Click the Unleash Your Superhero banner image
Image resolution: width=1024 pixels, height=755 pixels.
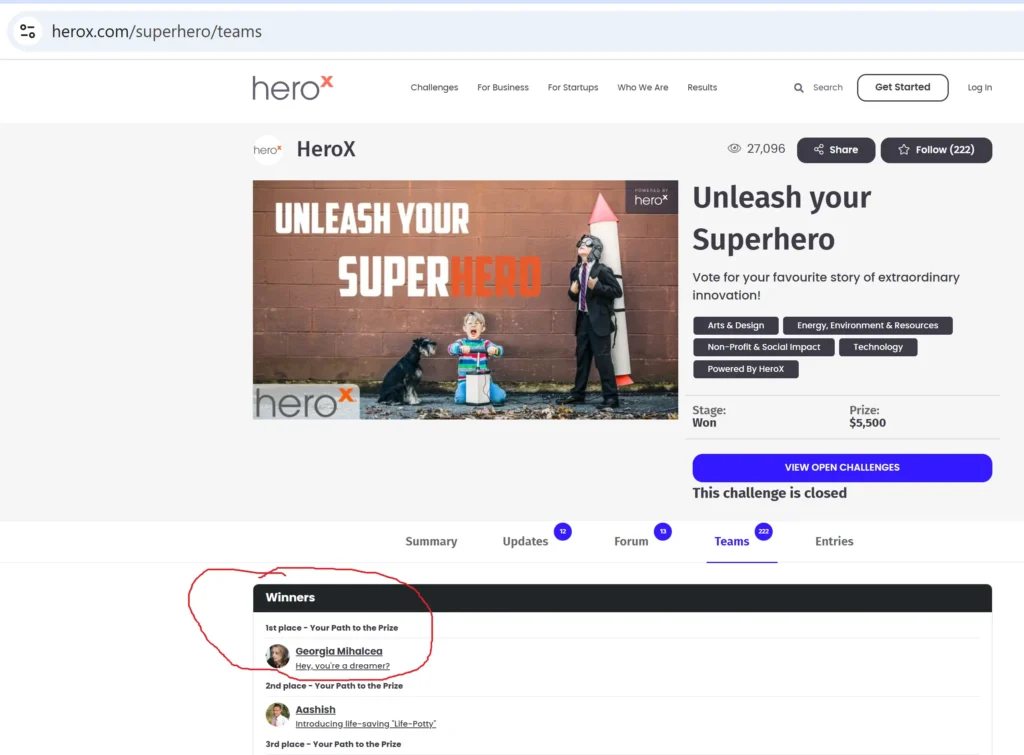tap(465, 300)
